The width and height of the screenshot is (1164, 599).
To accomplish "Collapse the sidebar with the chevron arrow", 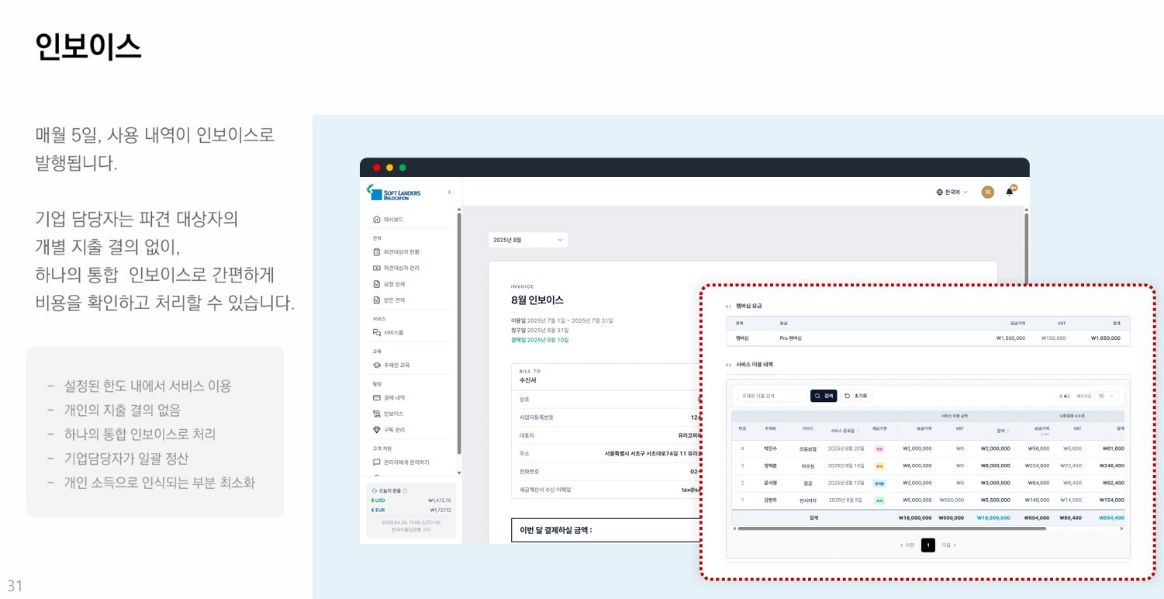I will pos(449,192).
